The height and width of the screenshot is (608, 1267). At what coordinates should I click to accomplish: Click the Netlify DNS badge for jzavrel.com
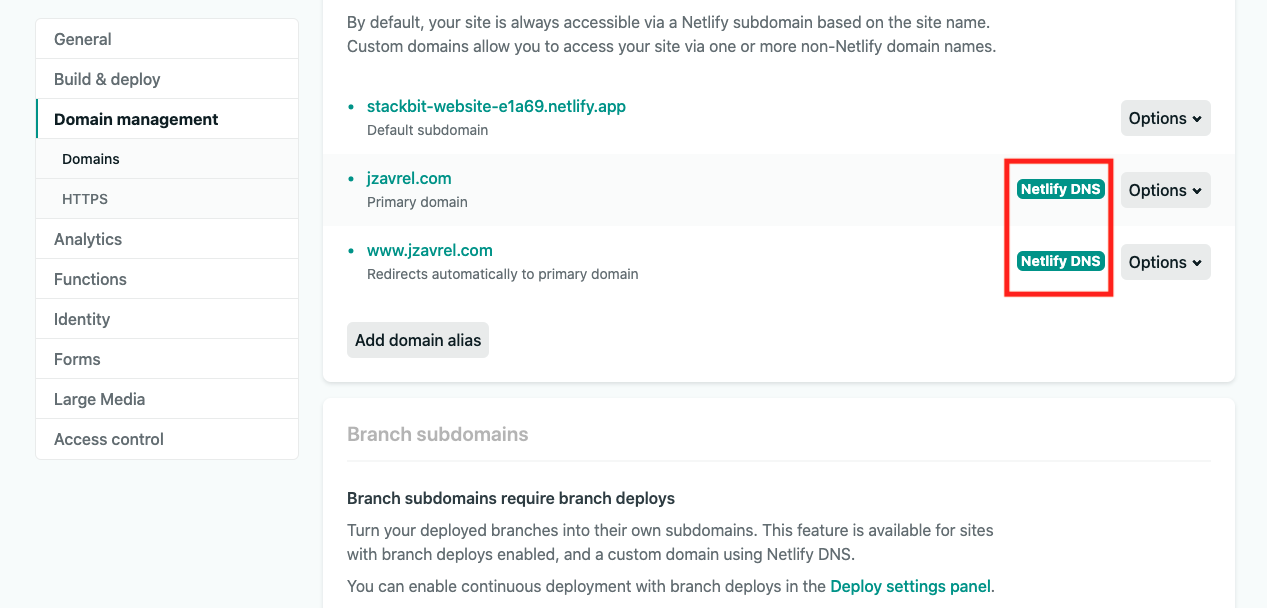(1060, 189)
